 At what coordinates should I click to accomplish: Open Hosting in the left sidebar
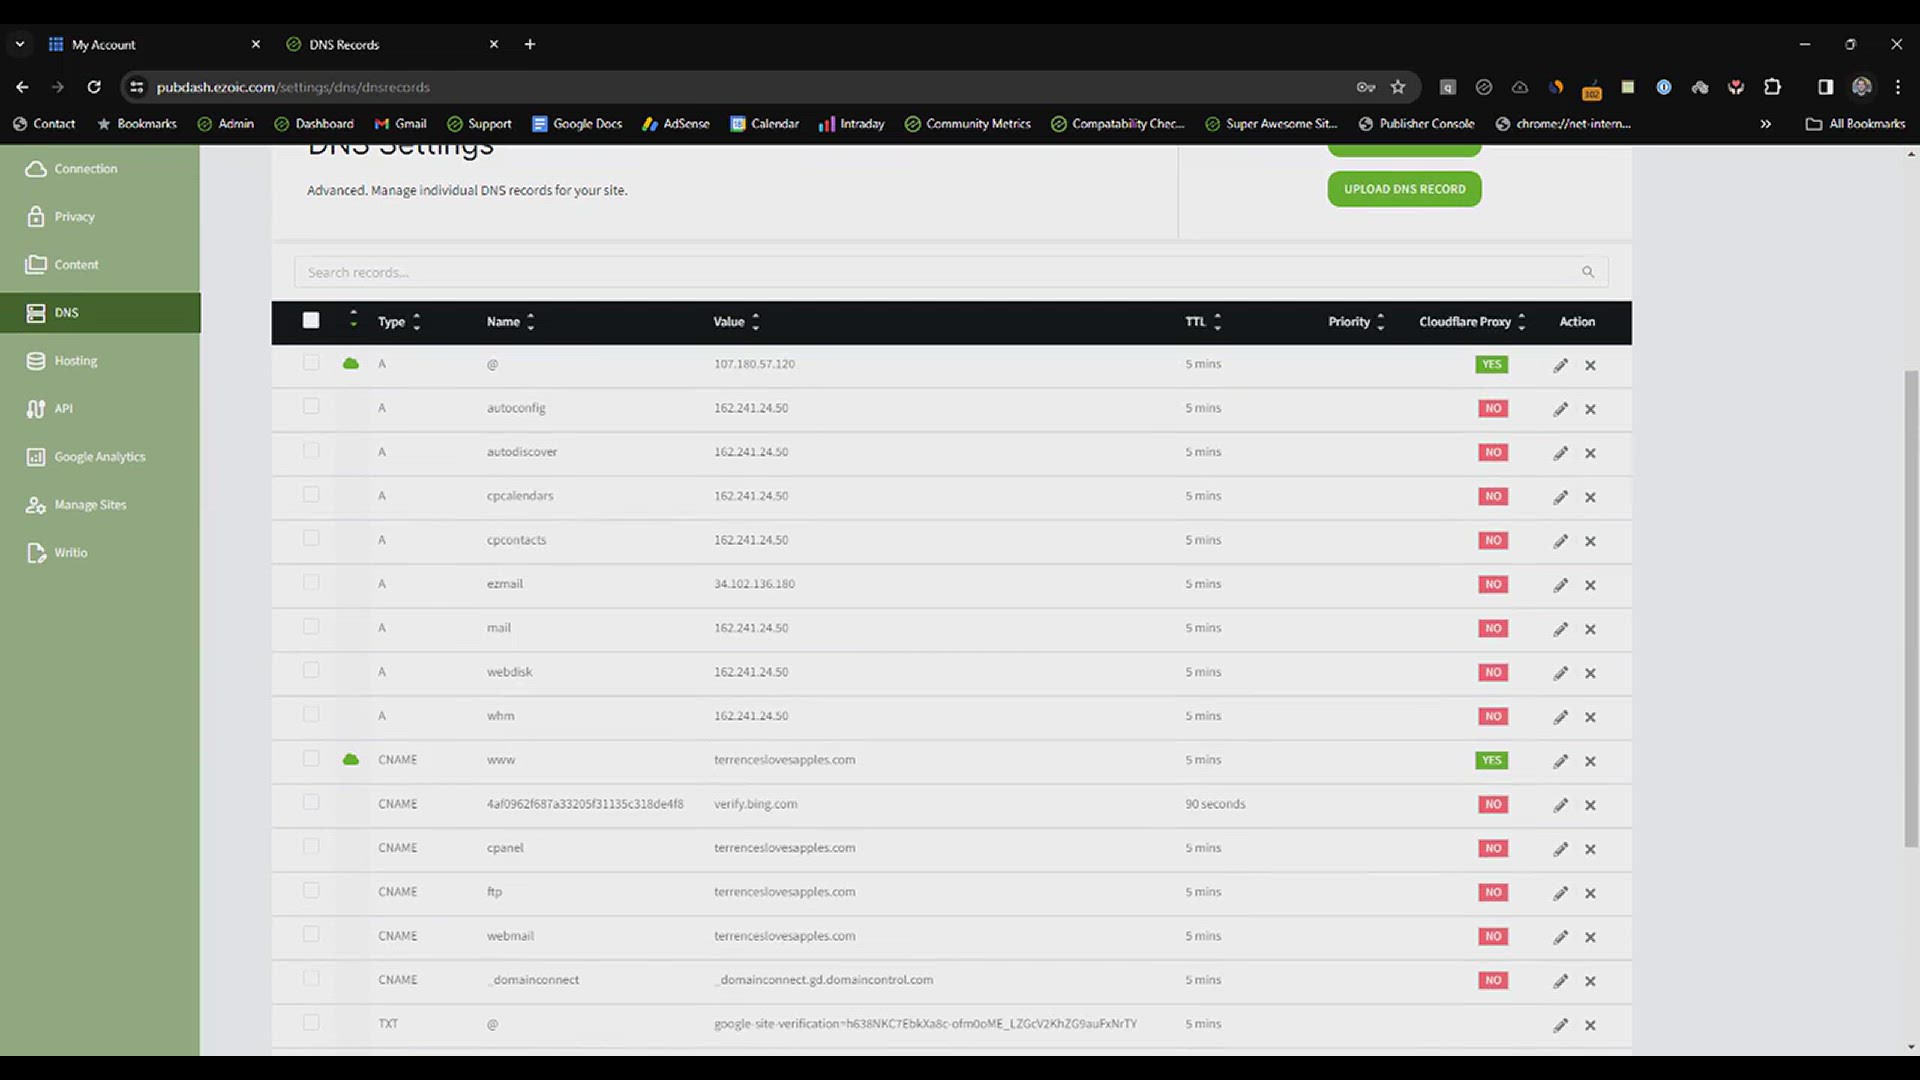(x=75, y=361)
